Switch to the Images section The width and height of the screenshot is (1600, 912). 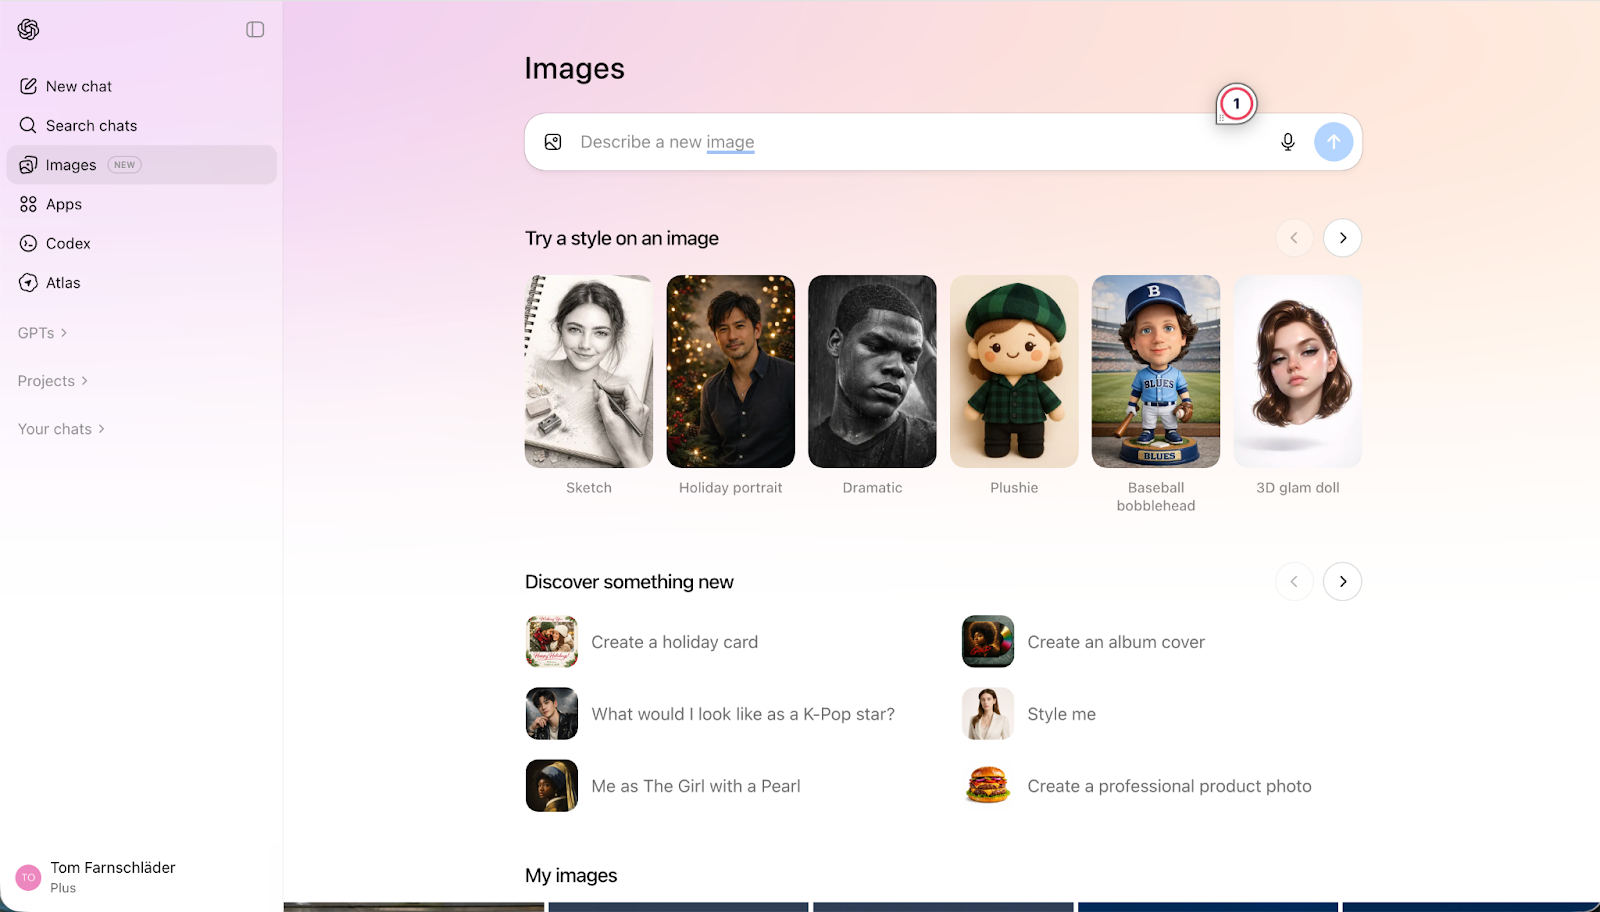[x=71, y=164]
